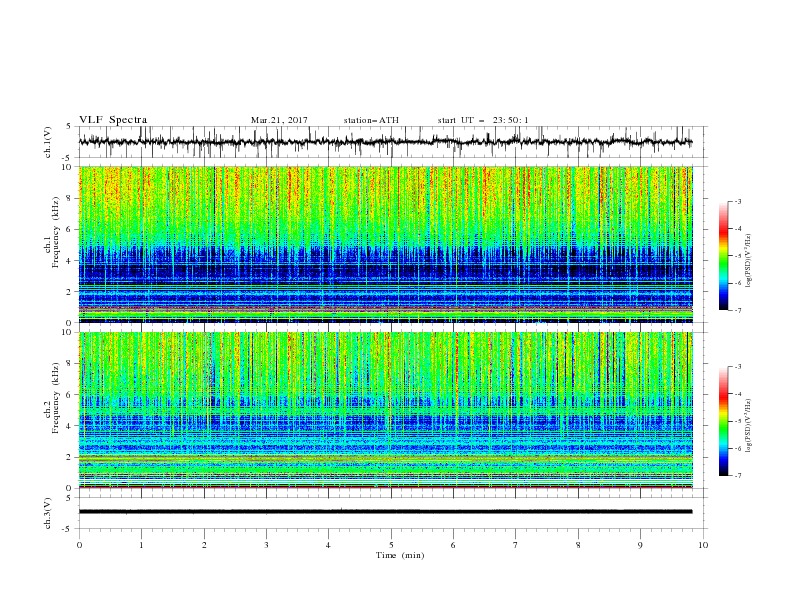
Task: Click time axis tick label "10"
Action: point(703,545)
